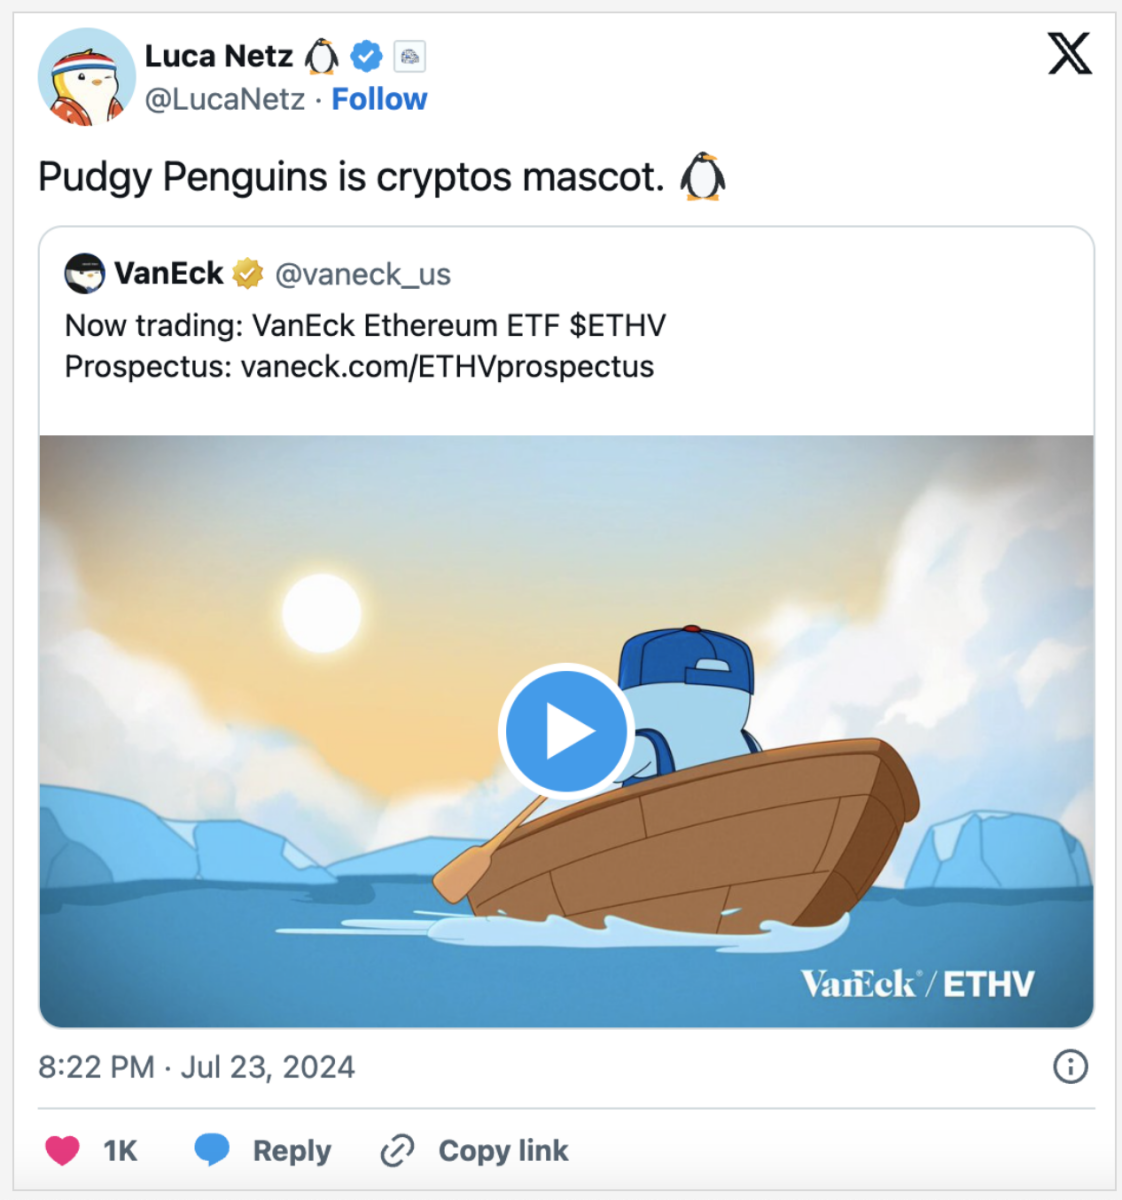The image size is (1122, 1200).
Task: Open the @LucaNetz handle link
Action: coord(225,99)
